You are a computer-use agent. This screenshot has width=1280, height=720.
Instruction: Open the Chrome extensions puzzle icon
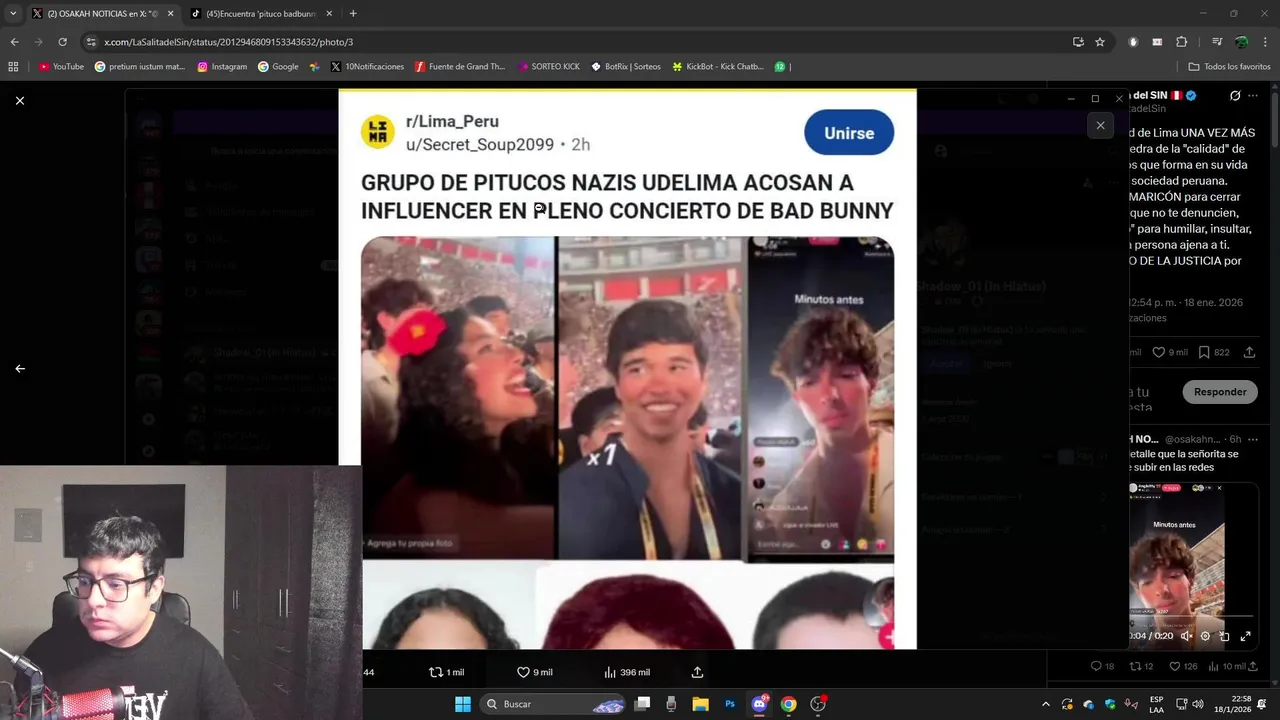pos(1181,42)
